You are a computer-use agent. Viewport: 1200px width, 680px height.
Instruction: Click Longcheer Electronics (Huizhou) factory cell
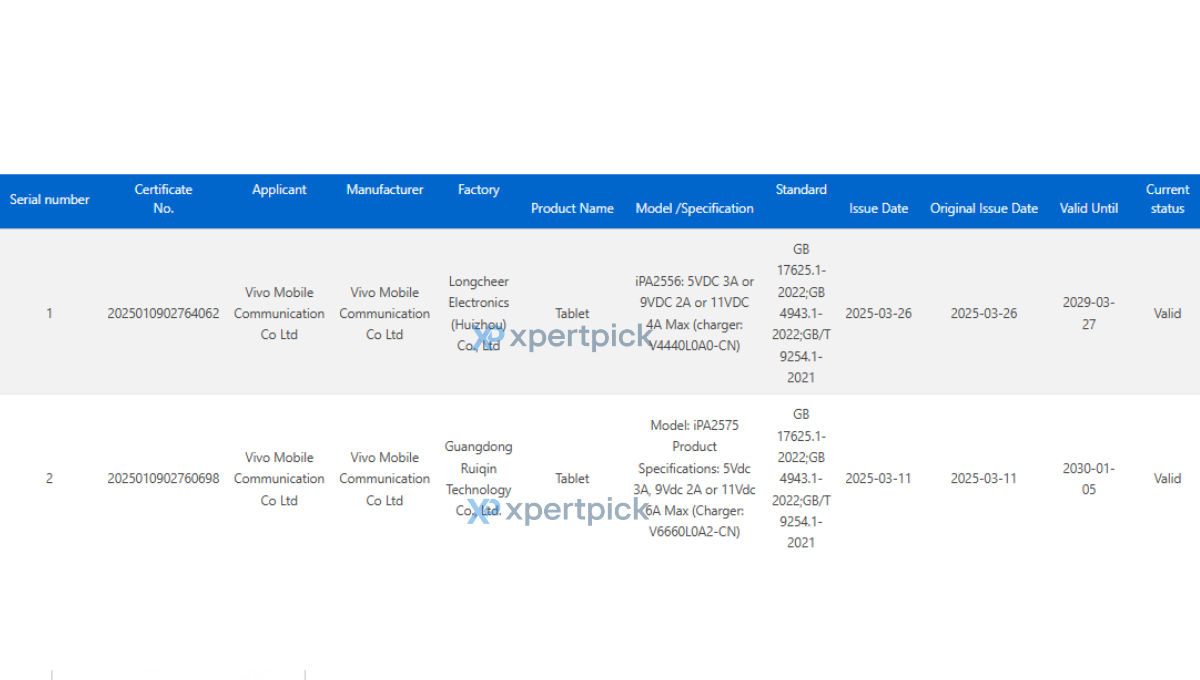coord(479,313)
